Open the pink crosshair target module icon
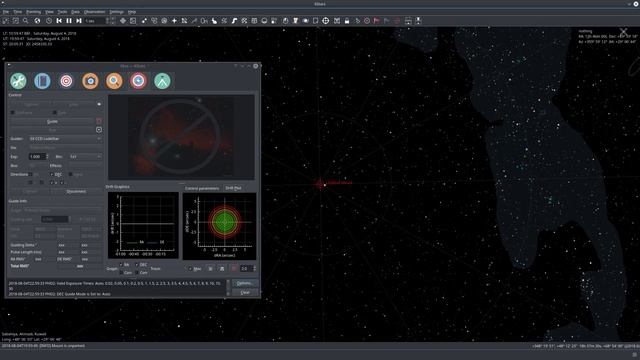Screen dimensions: 640x360 pos(138,81)
